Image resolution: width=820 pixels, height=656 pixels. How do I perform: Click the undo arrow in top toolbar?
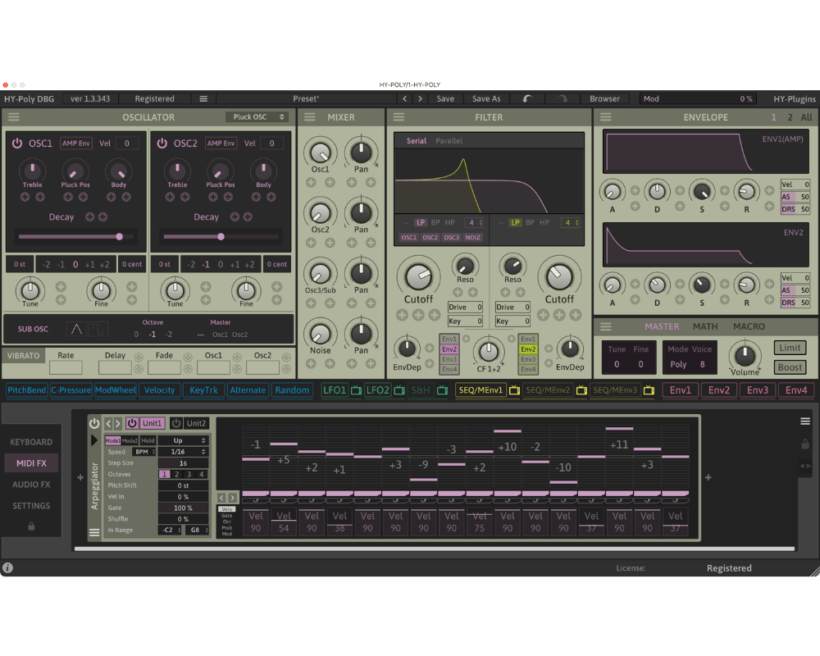526,99
